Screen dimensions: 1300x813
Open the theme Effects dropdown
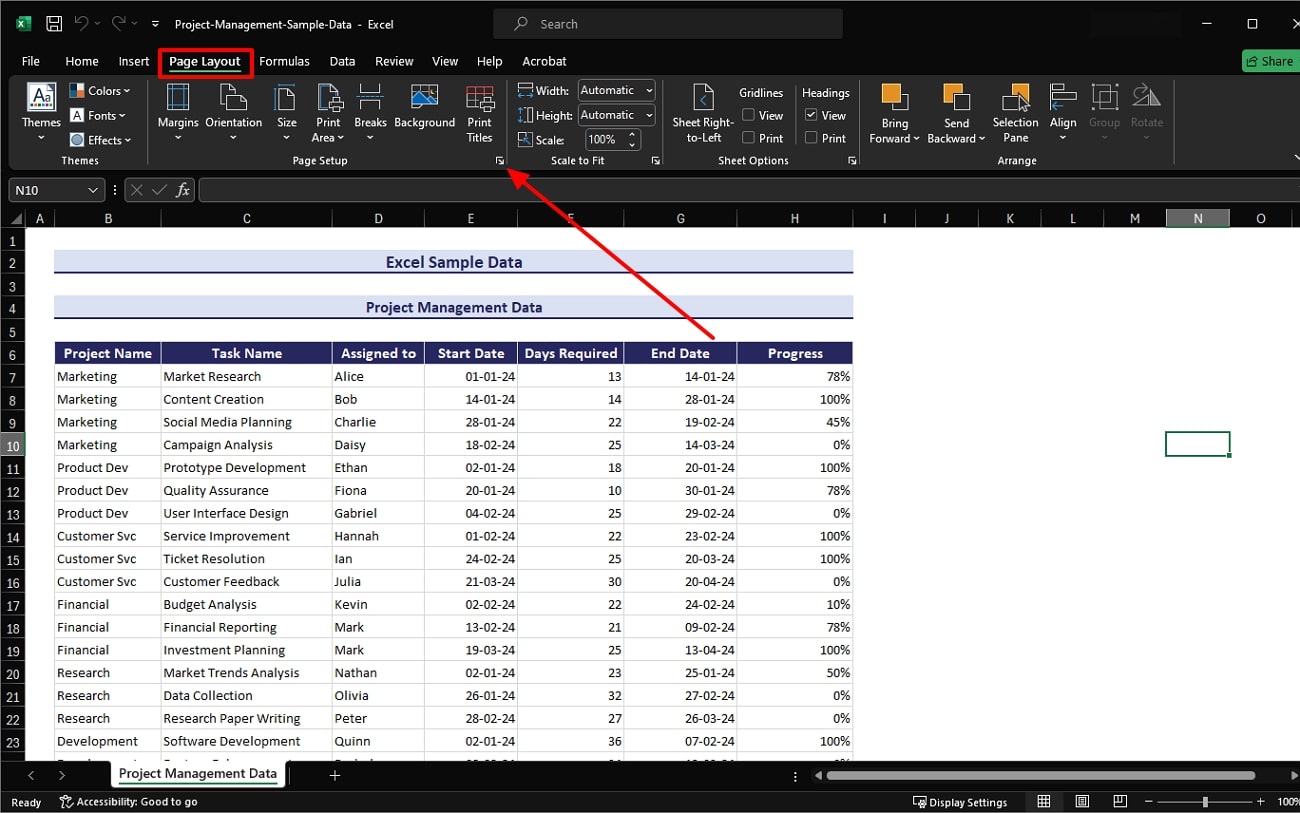click(100, 140)
